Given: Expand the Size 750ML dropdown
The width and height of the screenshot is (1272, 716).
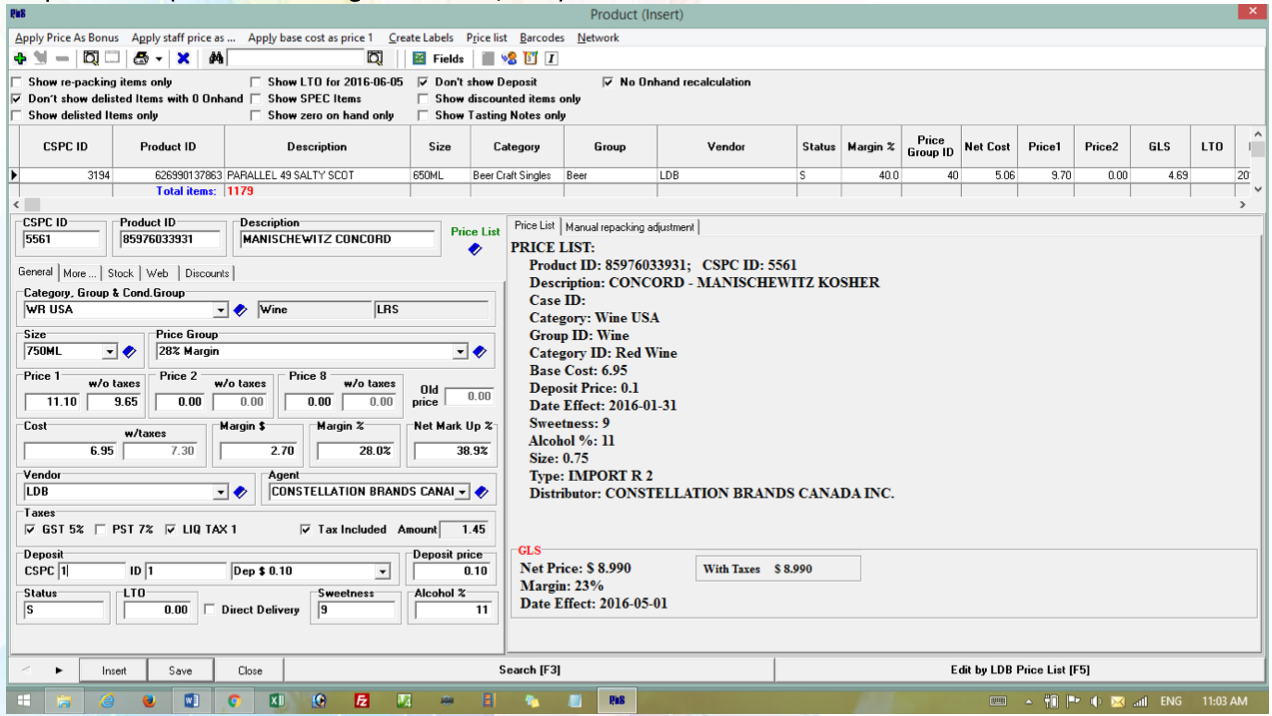Looking at the screenshot, I should tap(110, 352).
